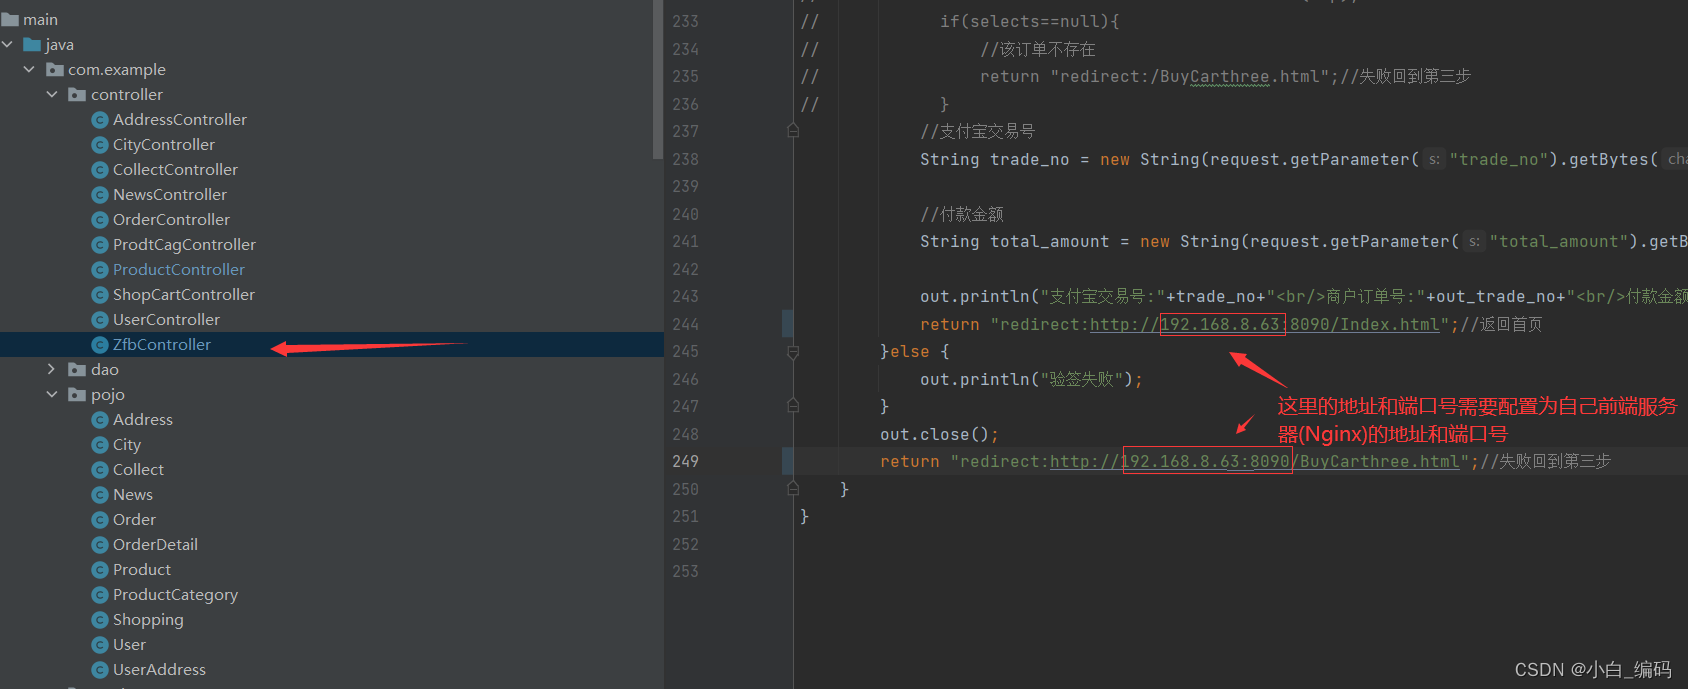Viewport: 1688px width, 689px height.
Task: Click the OrderDetail class icon
Action: click(99, 545)
